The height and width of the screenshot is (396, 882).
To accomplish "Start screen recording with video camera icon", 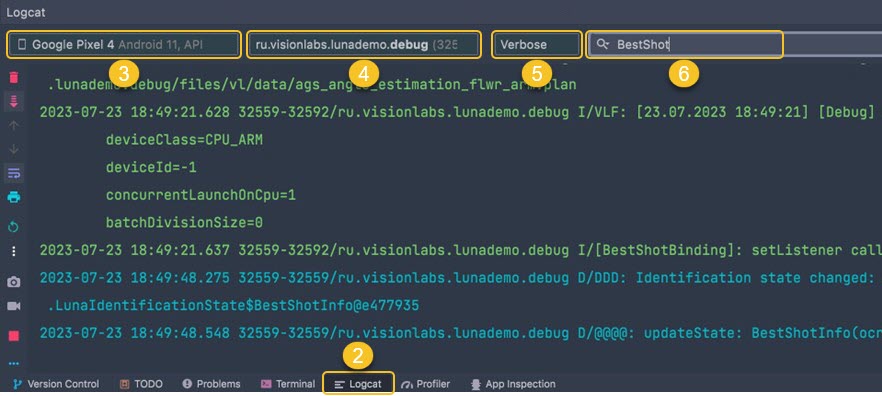I will (14, 306).
